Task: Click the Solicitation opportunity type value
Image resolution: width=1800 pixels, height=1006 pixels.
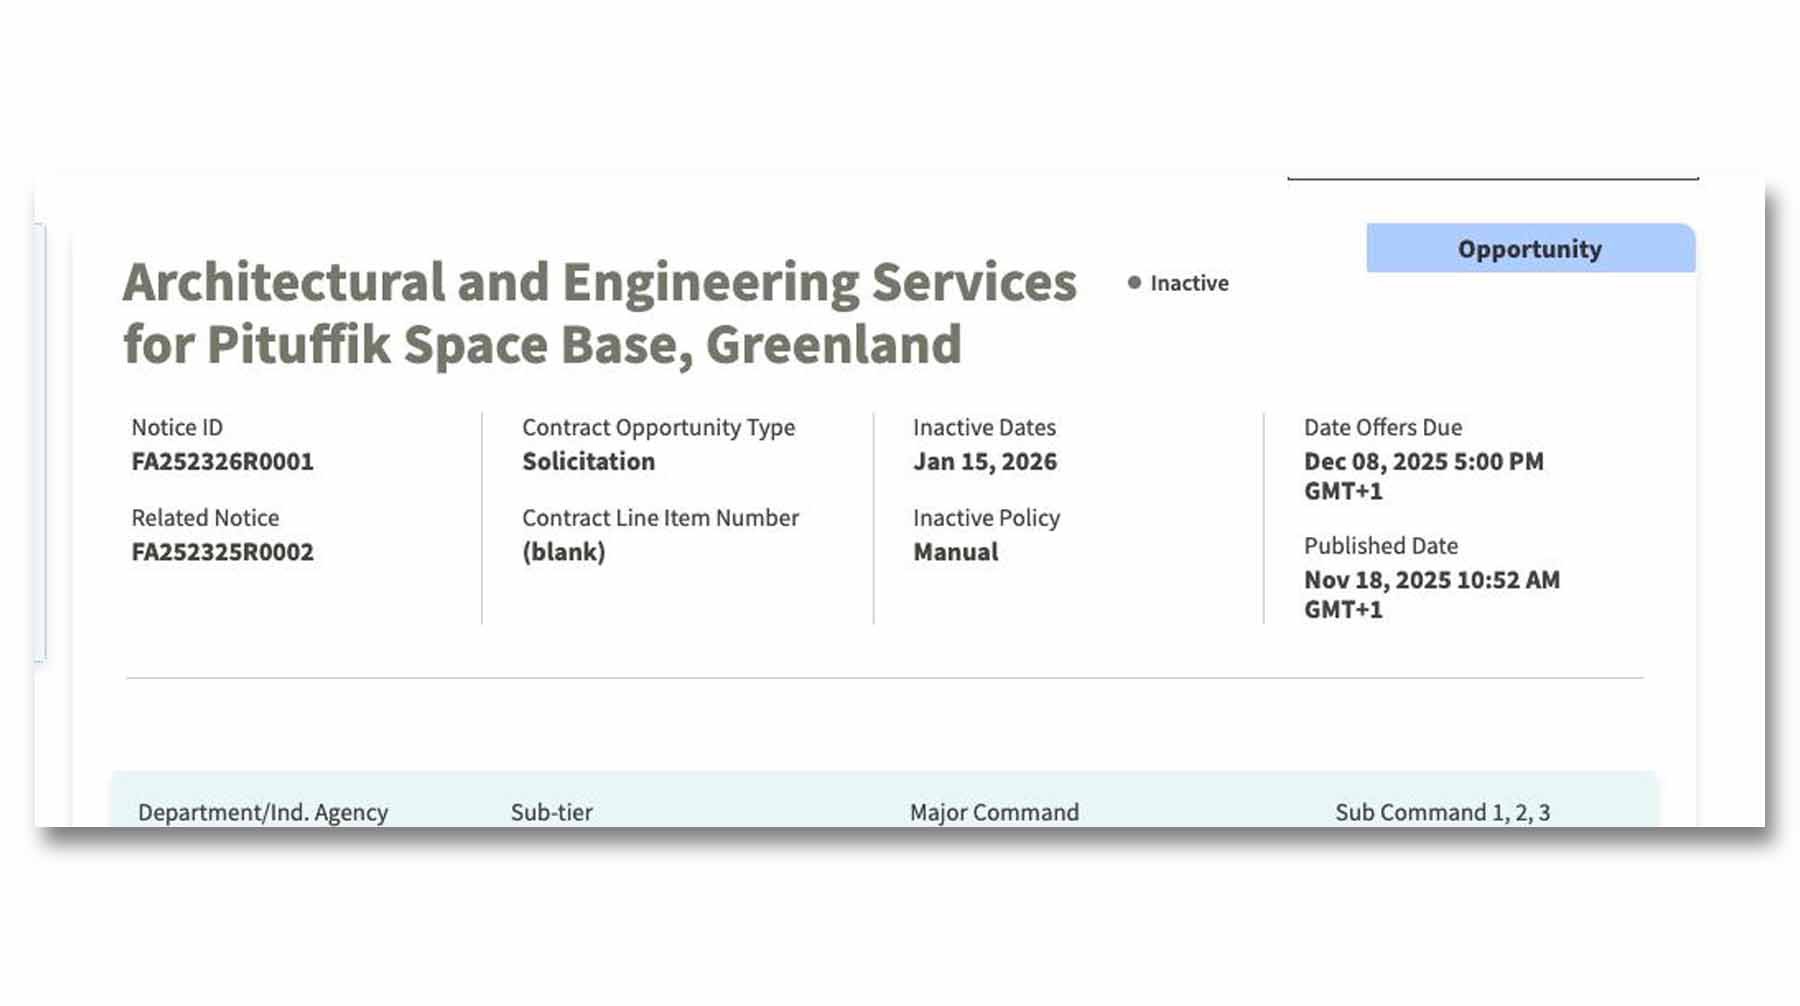Action: click(x=588, y=462)
